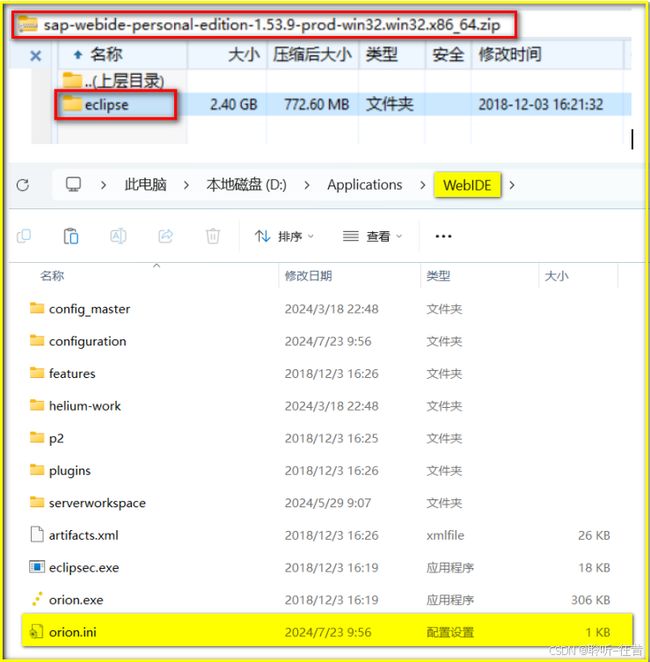Click the eclipse folder icon in archive
The width and height of the screenshot is (650, 662).
pos(72,103)
